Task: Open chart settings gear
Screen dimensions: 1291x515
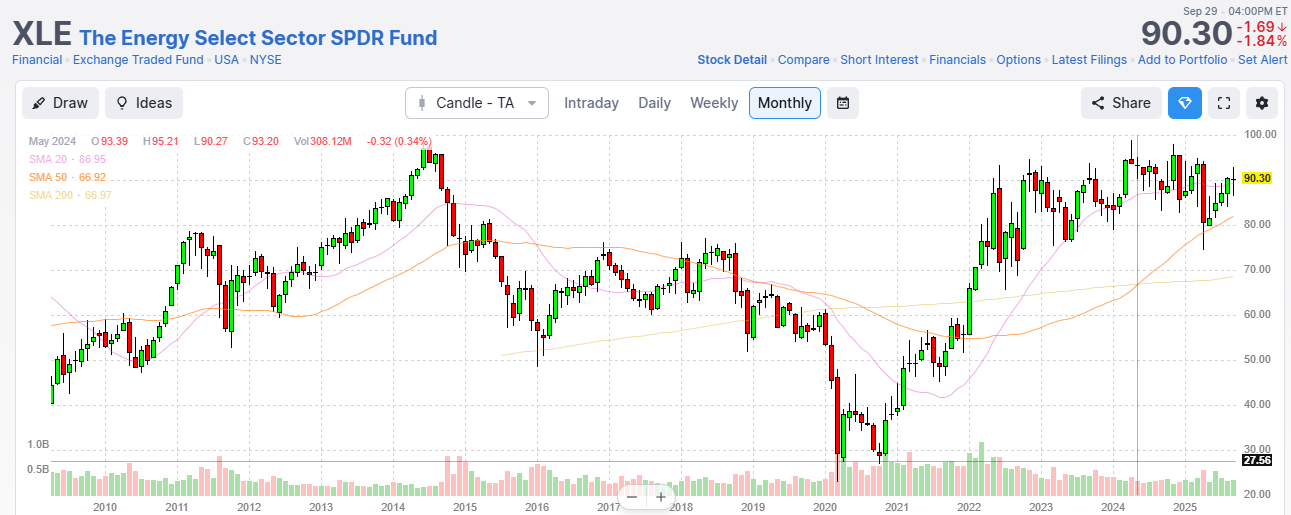Action: [1262, 103]
